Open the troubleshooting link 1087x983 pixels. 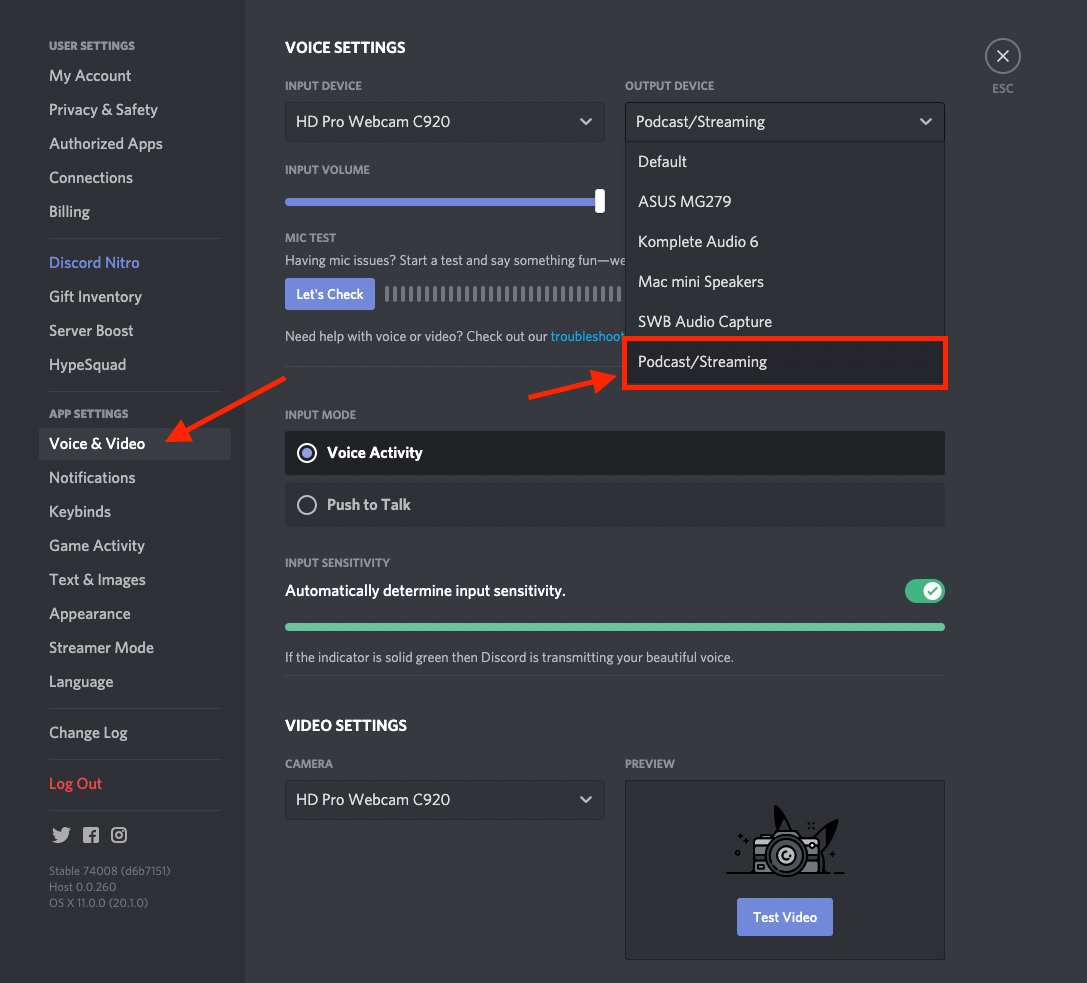[x=587, y=336]
